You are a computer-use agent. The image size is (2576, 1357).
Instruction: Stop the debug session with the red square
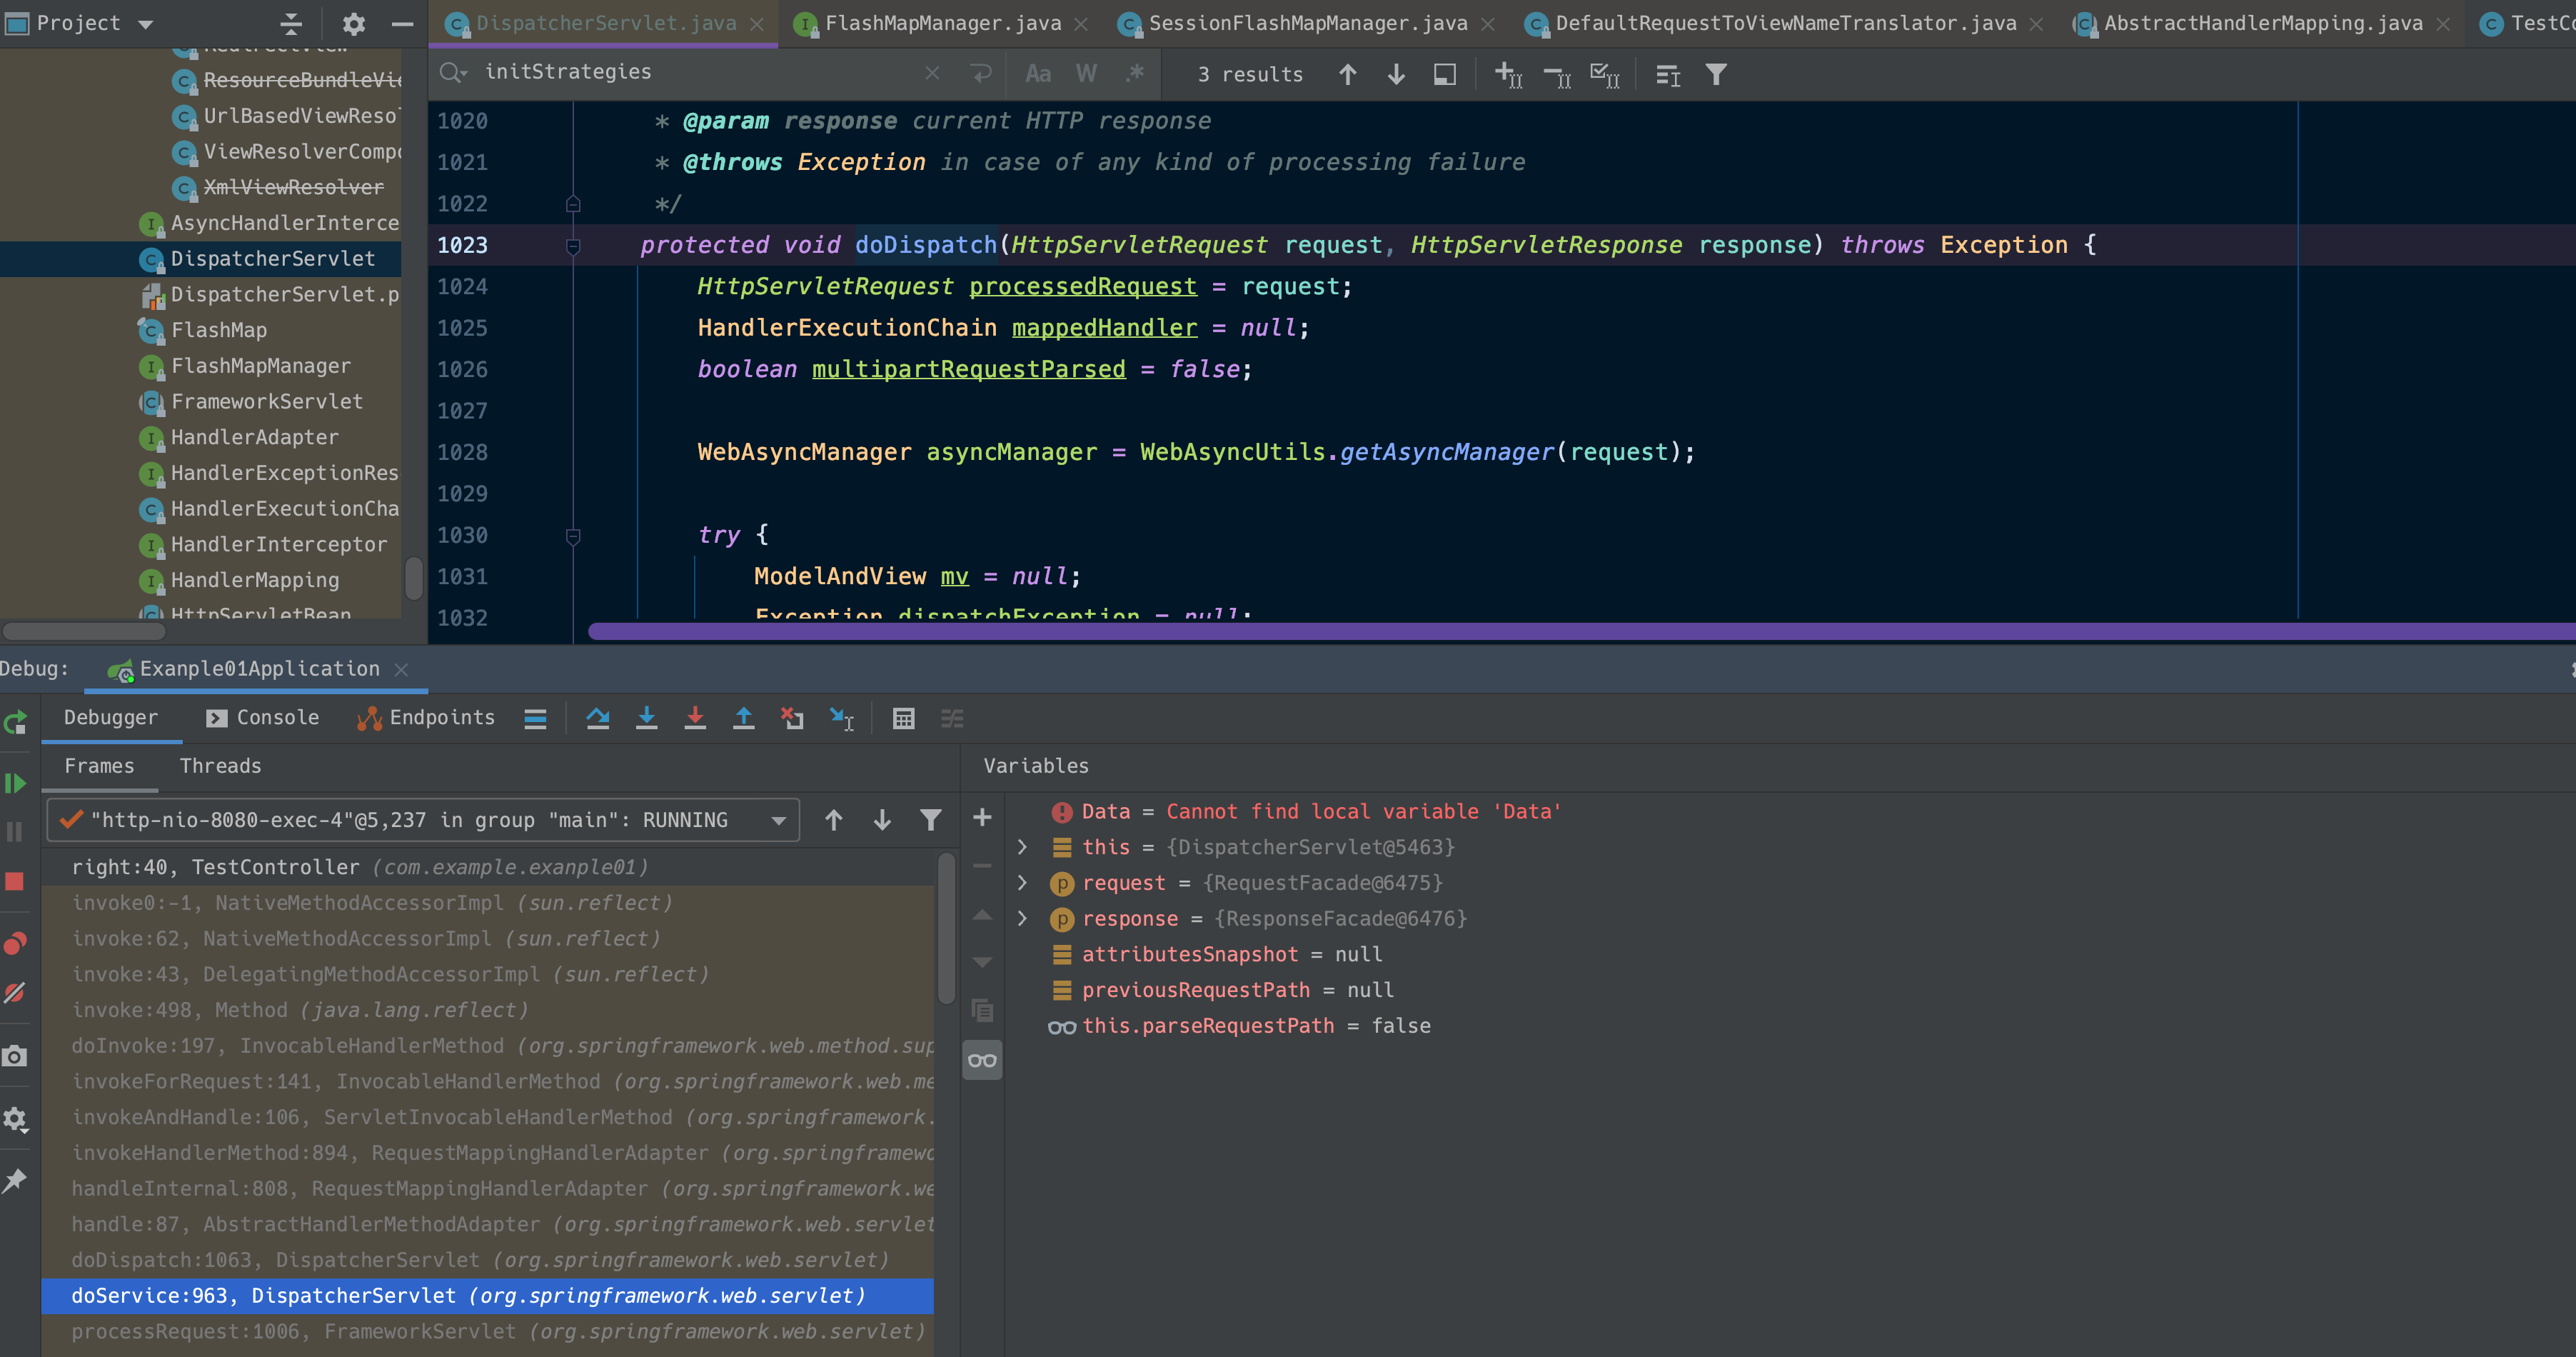point(15,881)
